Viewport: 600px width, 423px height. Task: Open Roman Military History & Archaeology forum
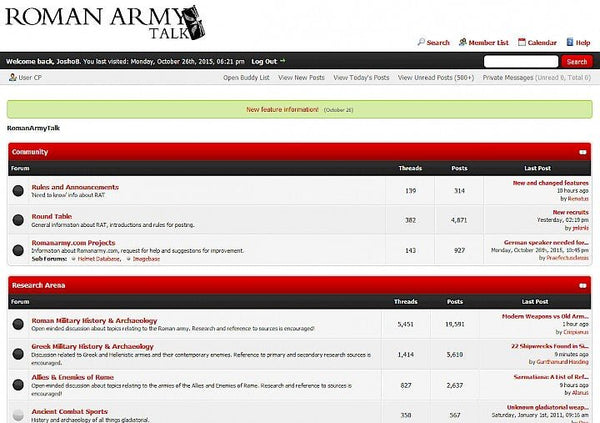tap(94, 320)
